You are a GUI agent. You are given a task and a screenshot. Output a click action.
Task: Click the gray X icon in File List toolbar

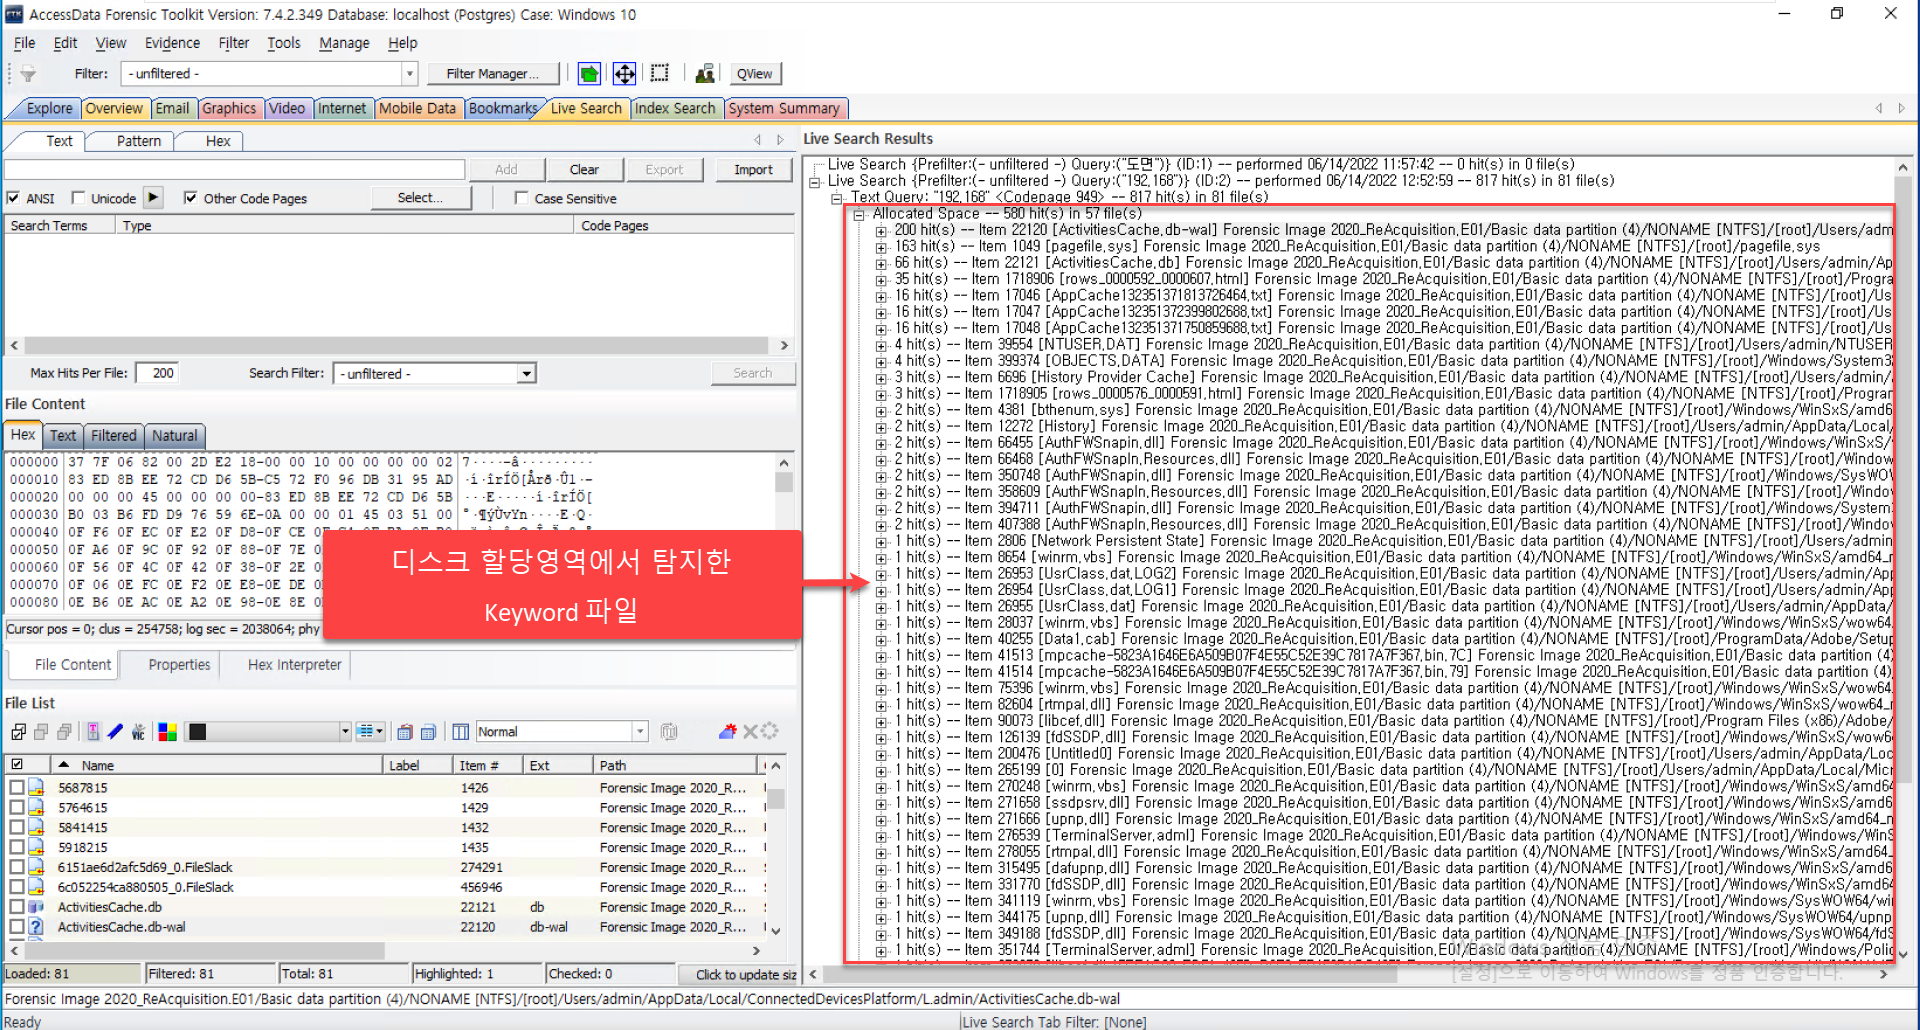(x=750, y=732)
